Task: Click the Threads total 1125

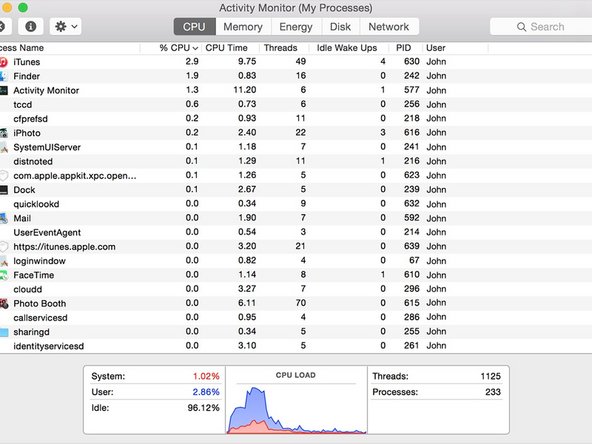Action: click(490, 376)
